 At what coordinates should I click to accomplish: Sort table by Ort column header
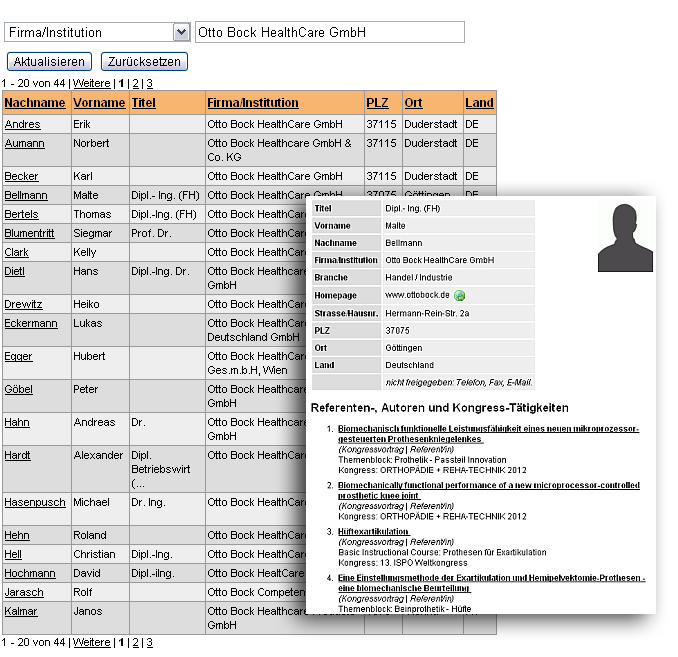coord(413,103)
